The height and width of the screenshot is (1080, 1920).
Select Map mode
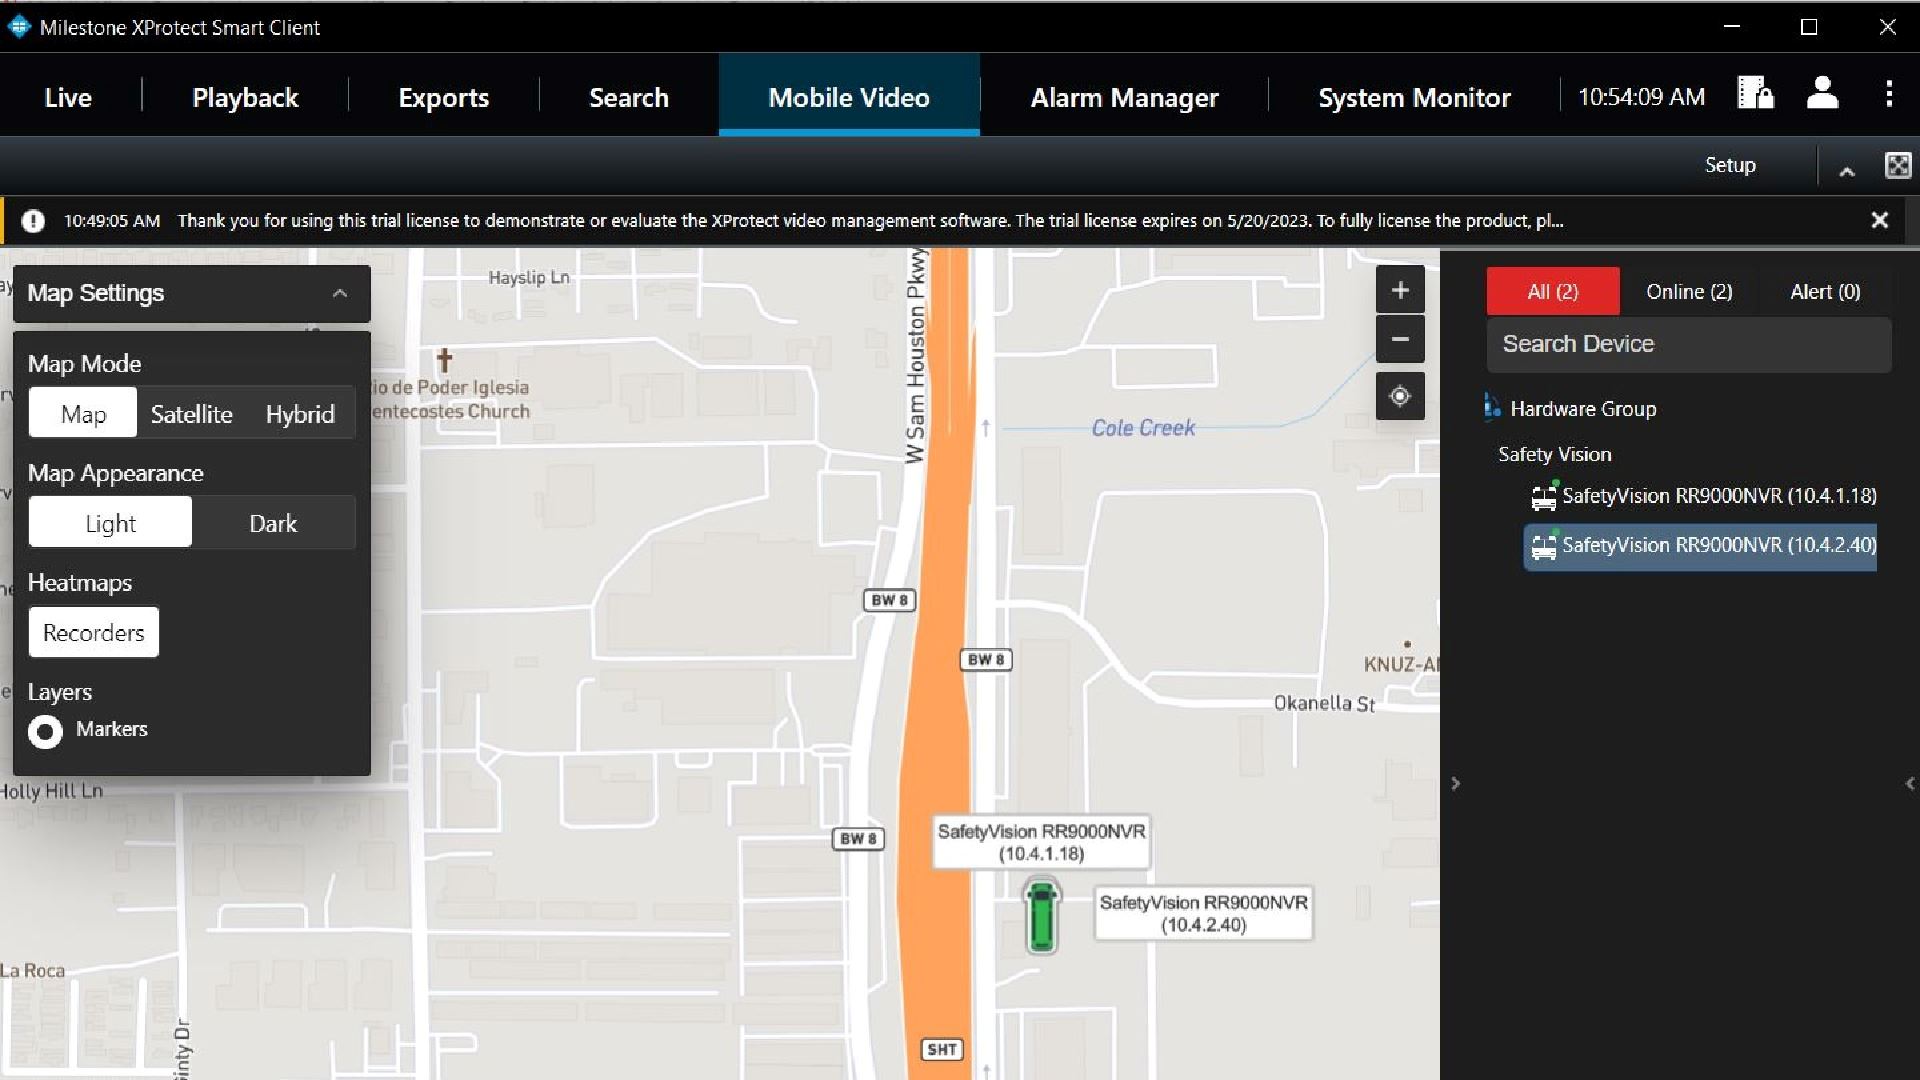[x=83, y=413]
